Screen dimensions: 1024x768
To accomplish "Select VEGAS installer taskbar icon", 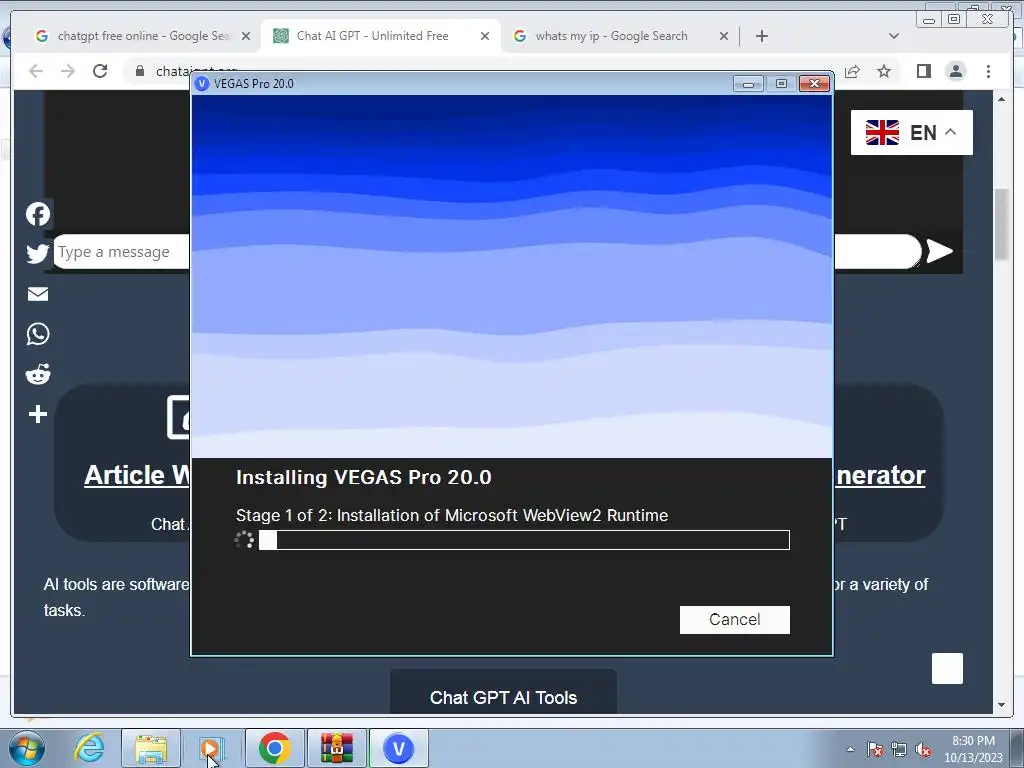I will (x=399, y=748).
